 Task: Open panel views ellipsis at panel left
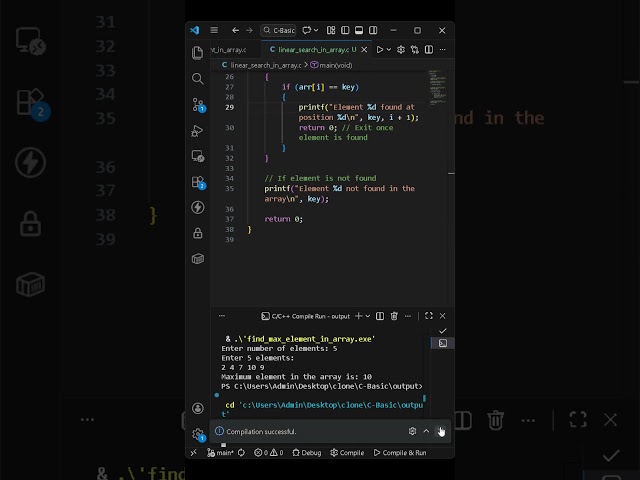point(222,316)
